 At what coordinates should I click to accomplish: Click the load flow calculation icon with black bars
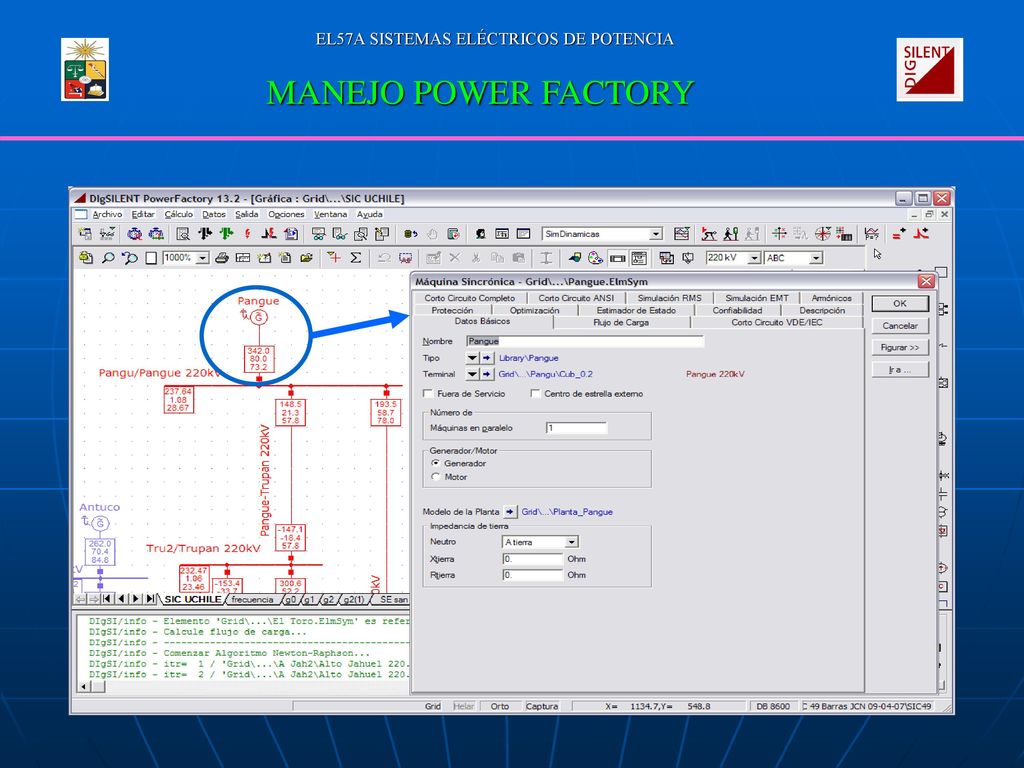[x=205, y=234]
